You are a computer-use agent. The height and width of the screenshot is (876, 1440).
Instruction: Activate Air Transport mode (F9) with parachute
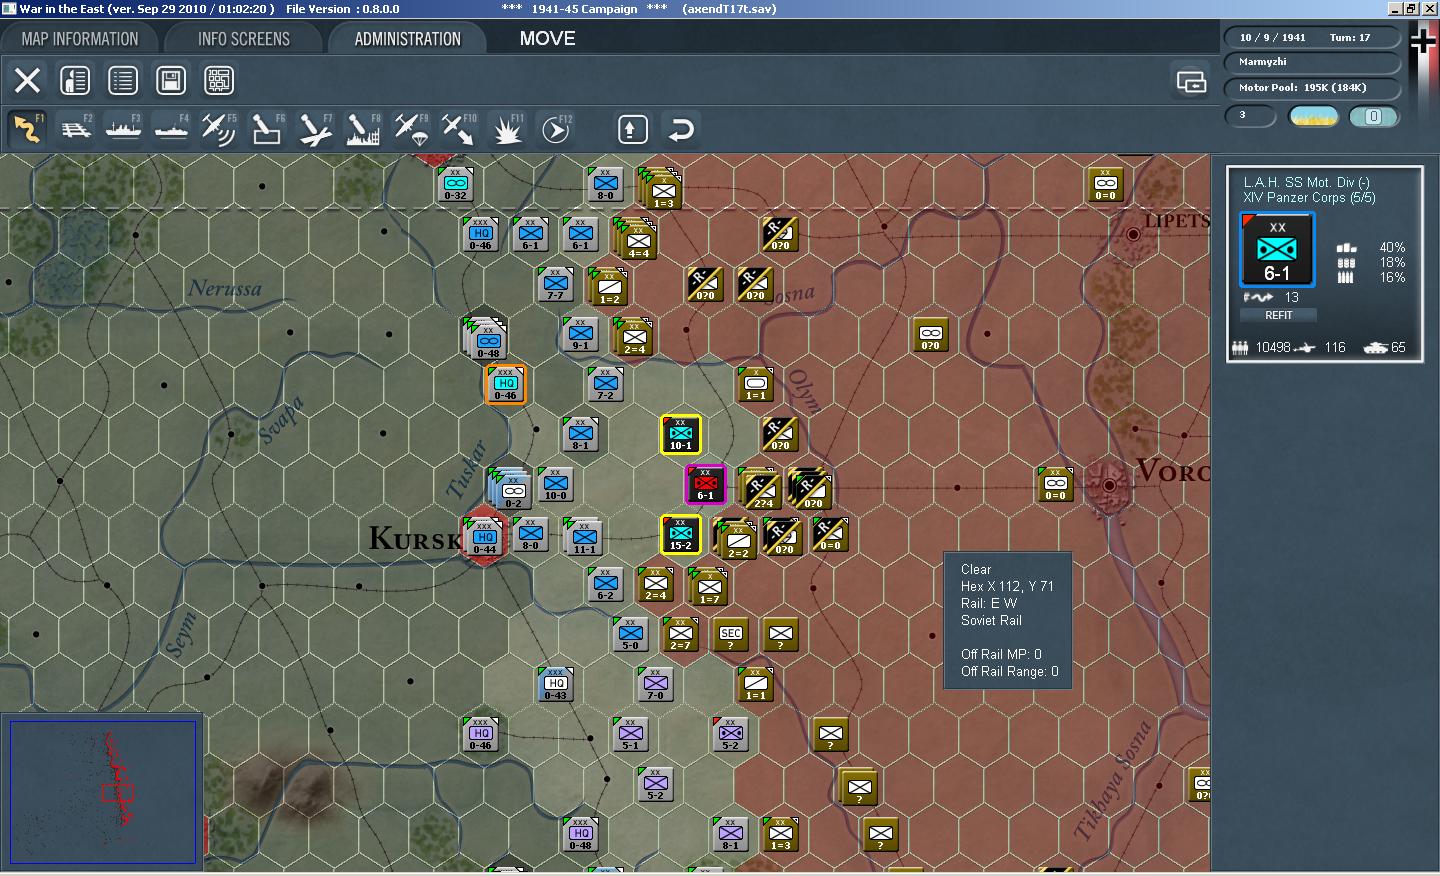click(x=411, y=129)
